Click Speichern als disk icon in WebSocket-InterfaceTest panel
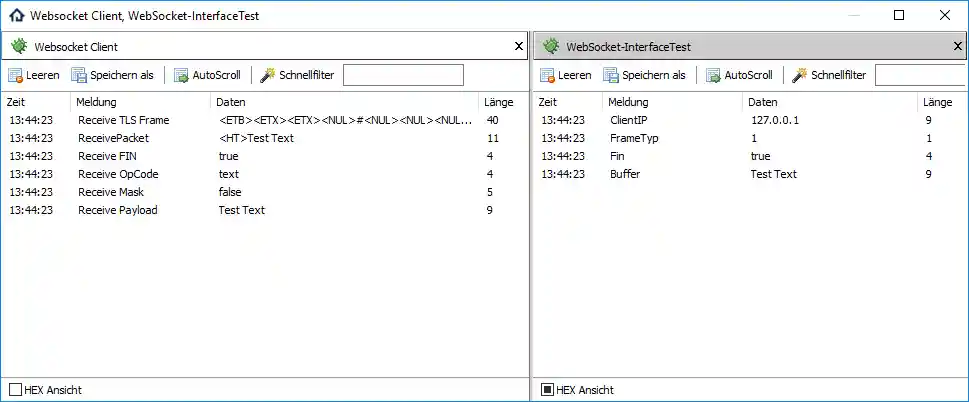969x402 pixels. click(x=611, y=75)
